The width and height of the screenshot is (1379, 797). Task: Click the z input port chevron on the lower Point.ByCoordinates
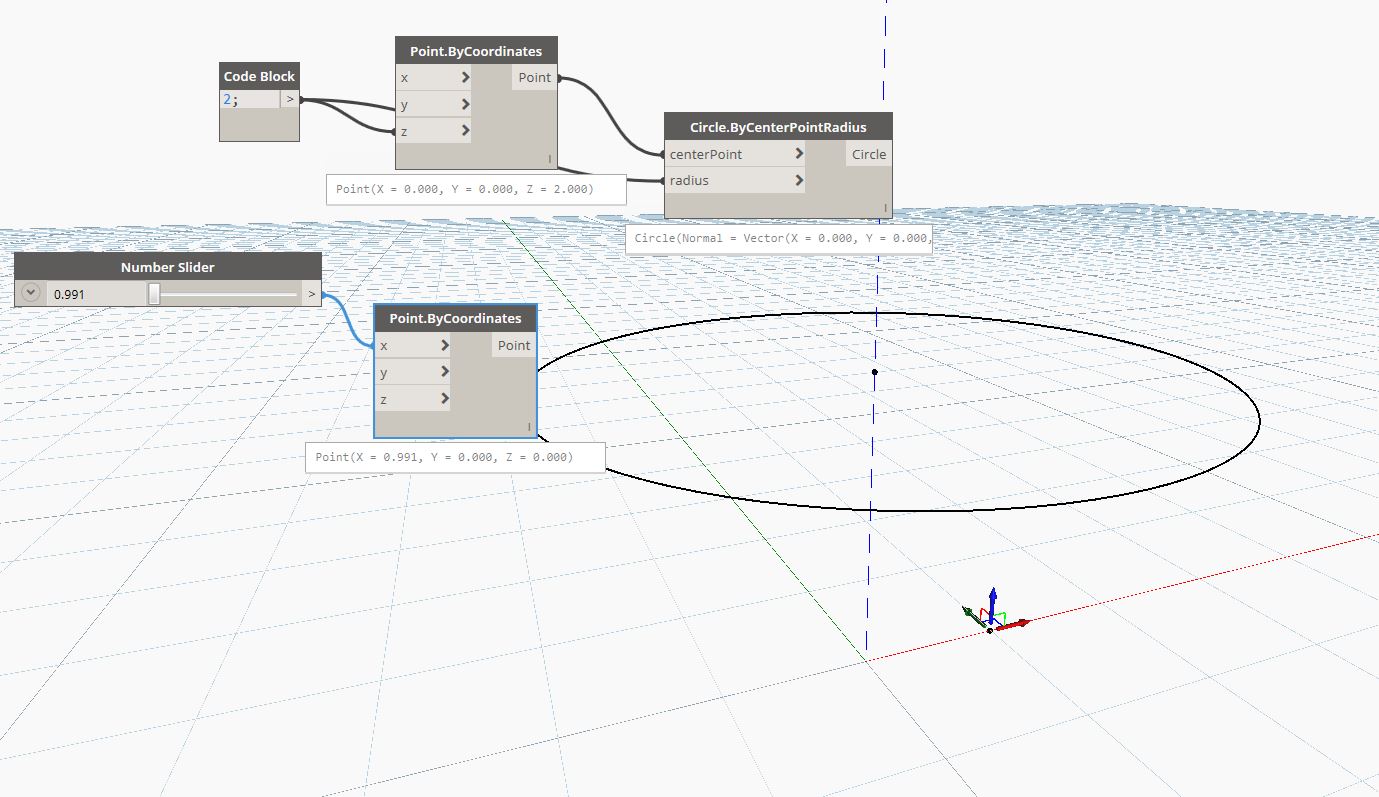coord(446,398)
